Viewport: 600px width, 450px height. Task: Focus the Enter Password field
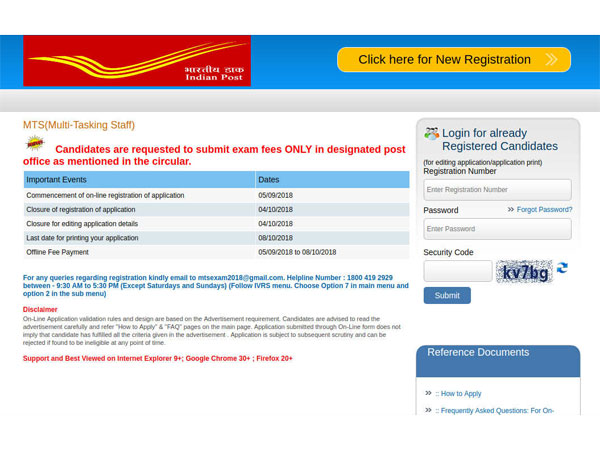pos(497,229)
